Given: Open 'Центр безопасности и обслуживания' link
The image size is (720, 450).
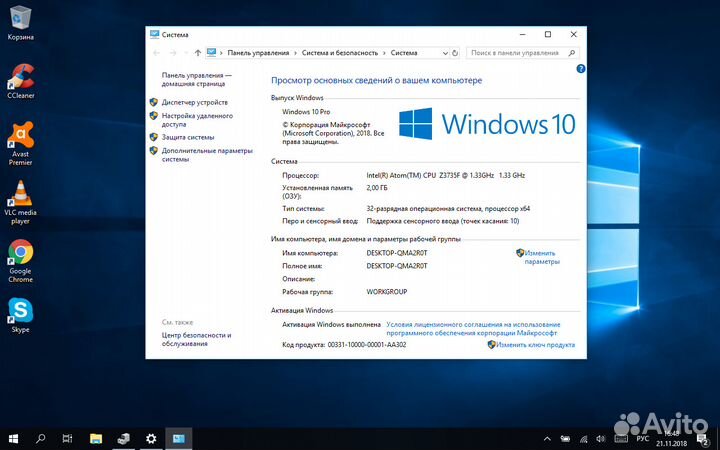Looking at the screenshot, I should (x=197, y=339).
